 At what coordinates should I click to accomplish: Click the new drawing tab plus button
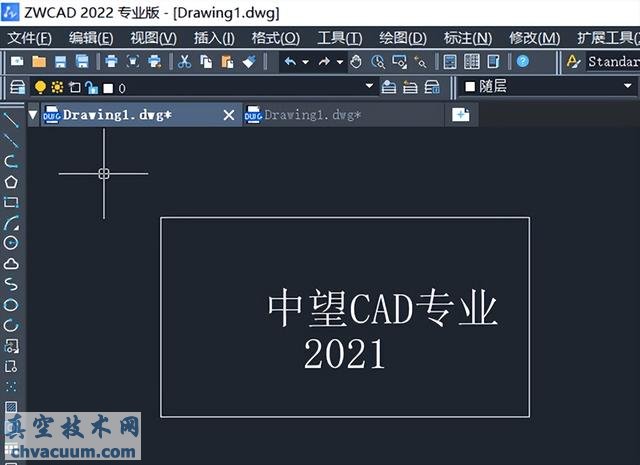[461, 115]
